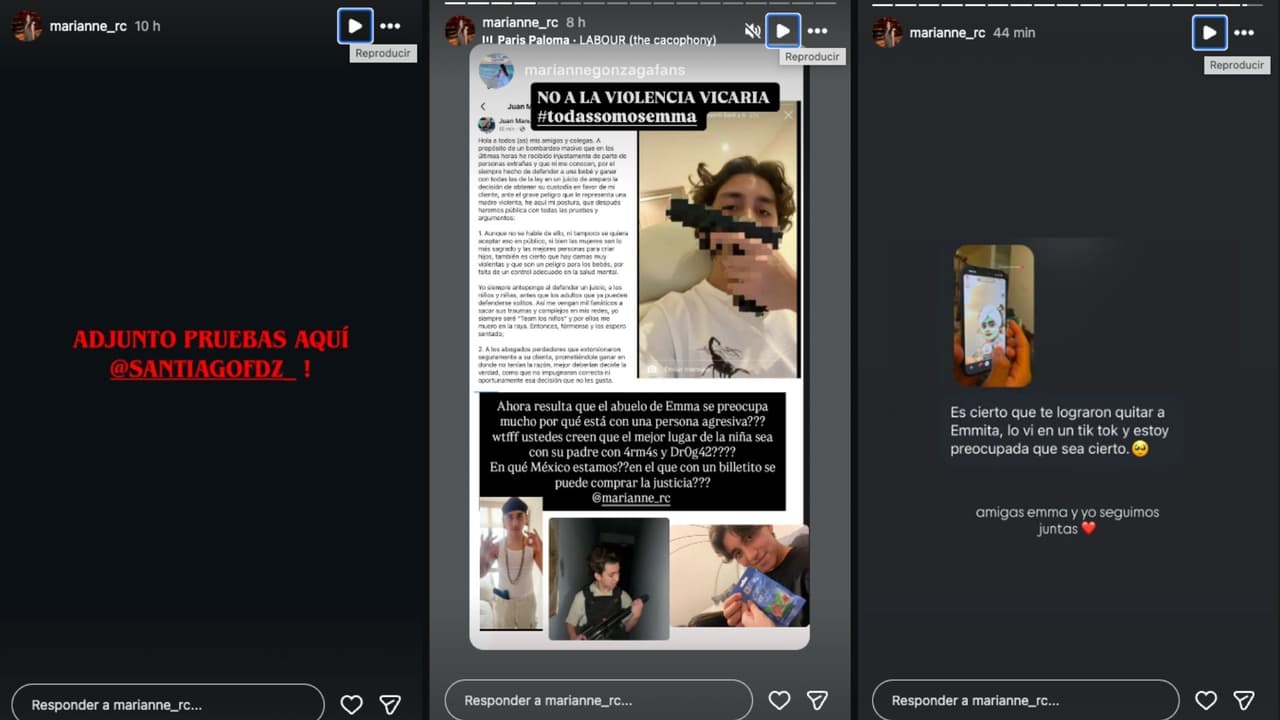Click the marianne_rc avatar on the middle story header
The height and width of the screenshot is (720, 1280).
tap(461, 29)
